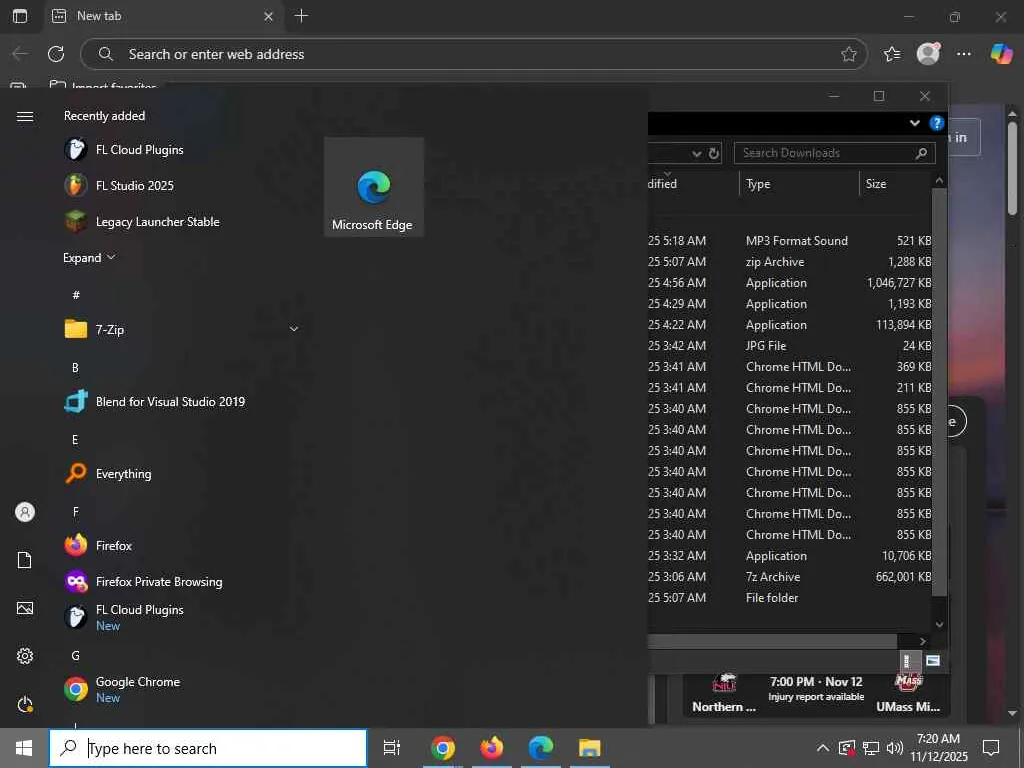Go back in Edge with arrow
Screen dimensions: 1024x768
pos(20,54)
